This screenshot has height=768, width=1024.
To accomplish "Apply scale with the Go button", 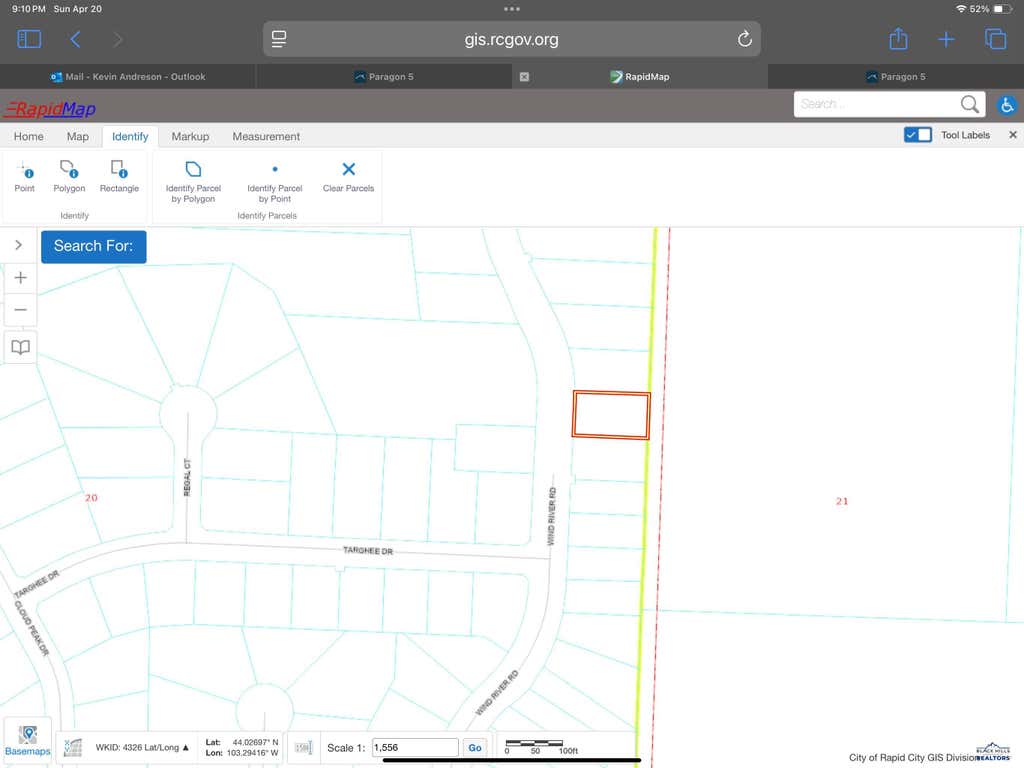I will tap(475, 748).
